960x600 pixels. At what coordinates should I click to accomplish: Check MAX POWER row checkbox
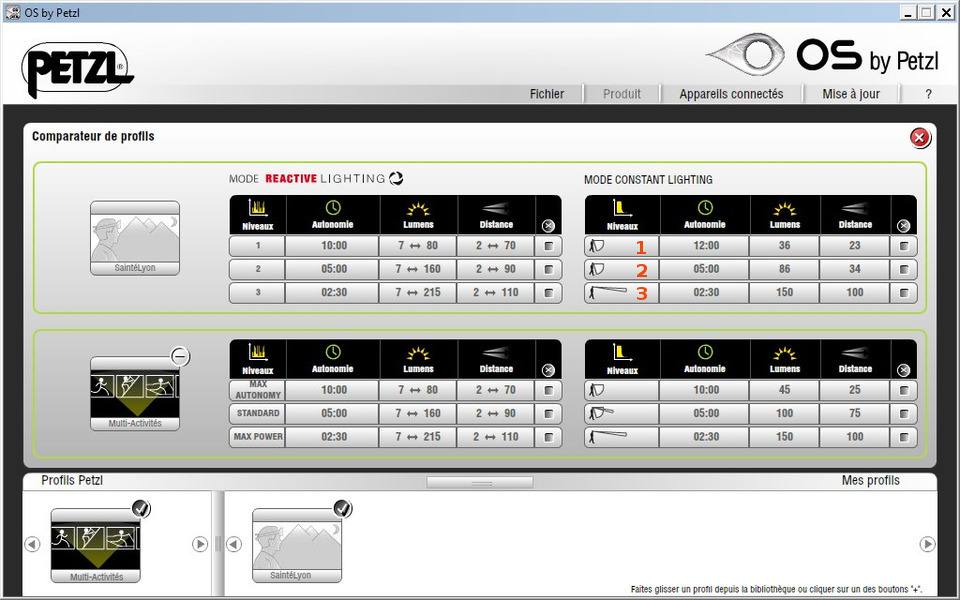549,437
